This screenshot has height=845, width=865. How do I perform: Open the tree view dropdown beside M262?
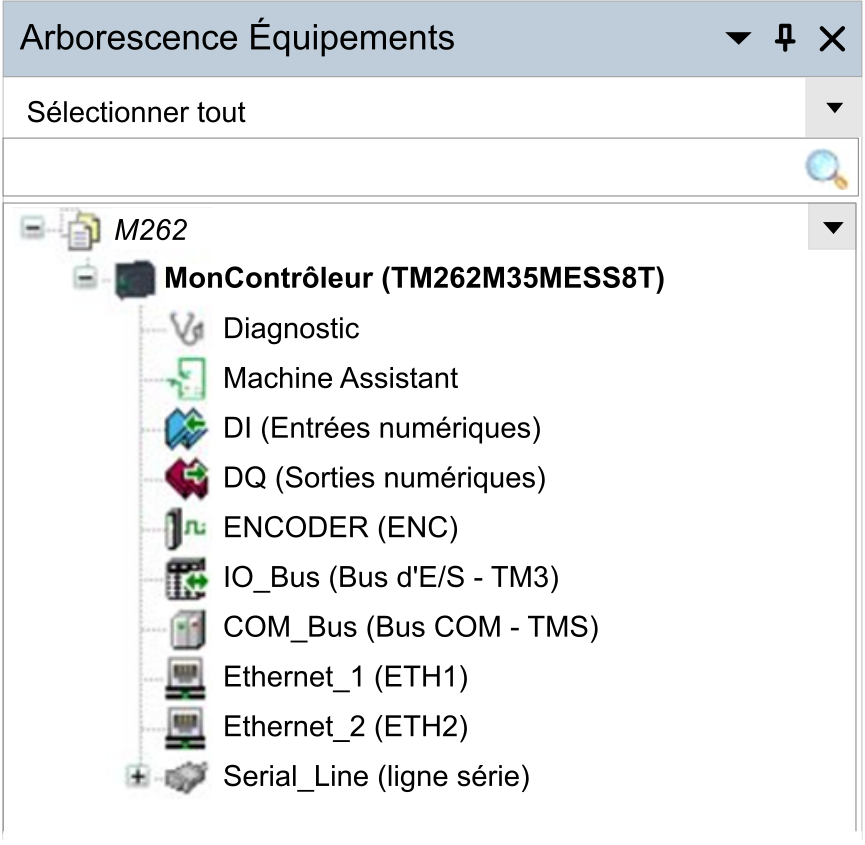click(832, 227)
